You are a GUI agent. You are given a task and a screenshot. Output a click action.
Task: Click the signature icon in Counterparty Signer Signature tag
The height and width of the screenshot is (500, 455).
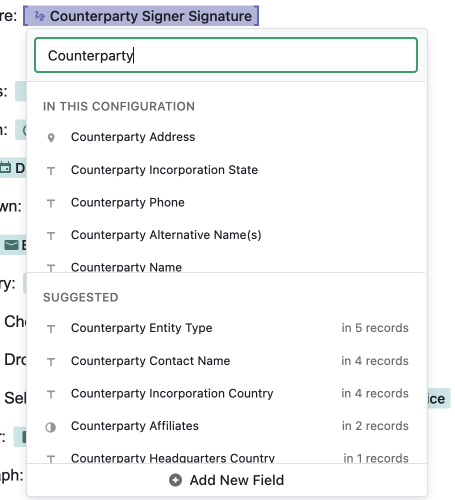[40, 16]
